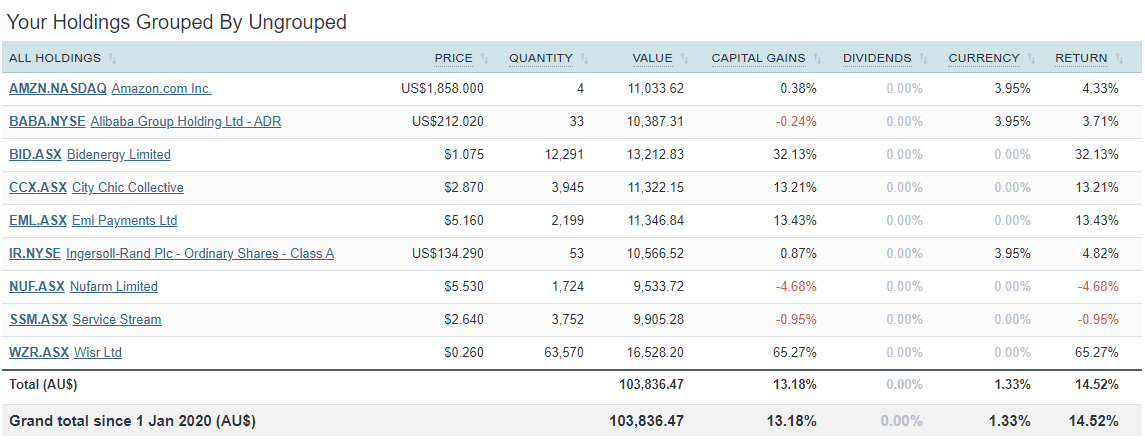Open Service Stream holding link

(117, 320)
